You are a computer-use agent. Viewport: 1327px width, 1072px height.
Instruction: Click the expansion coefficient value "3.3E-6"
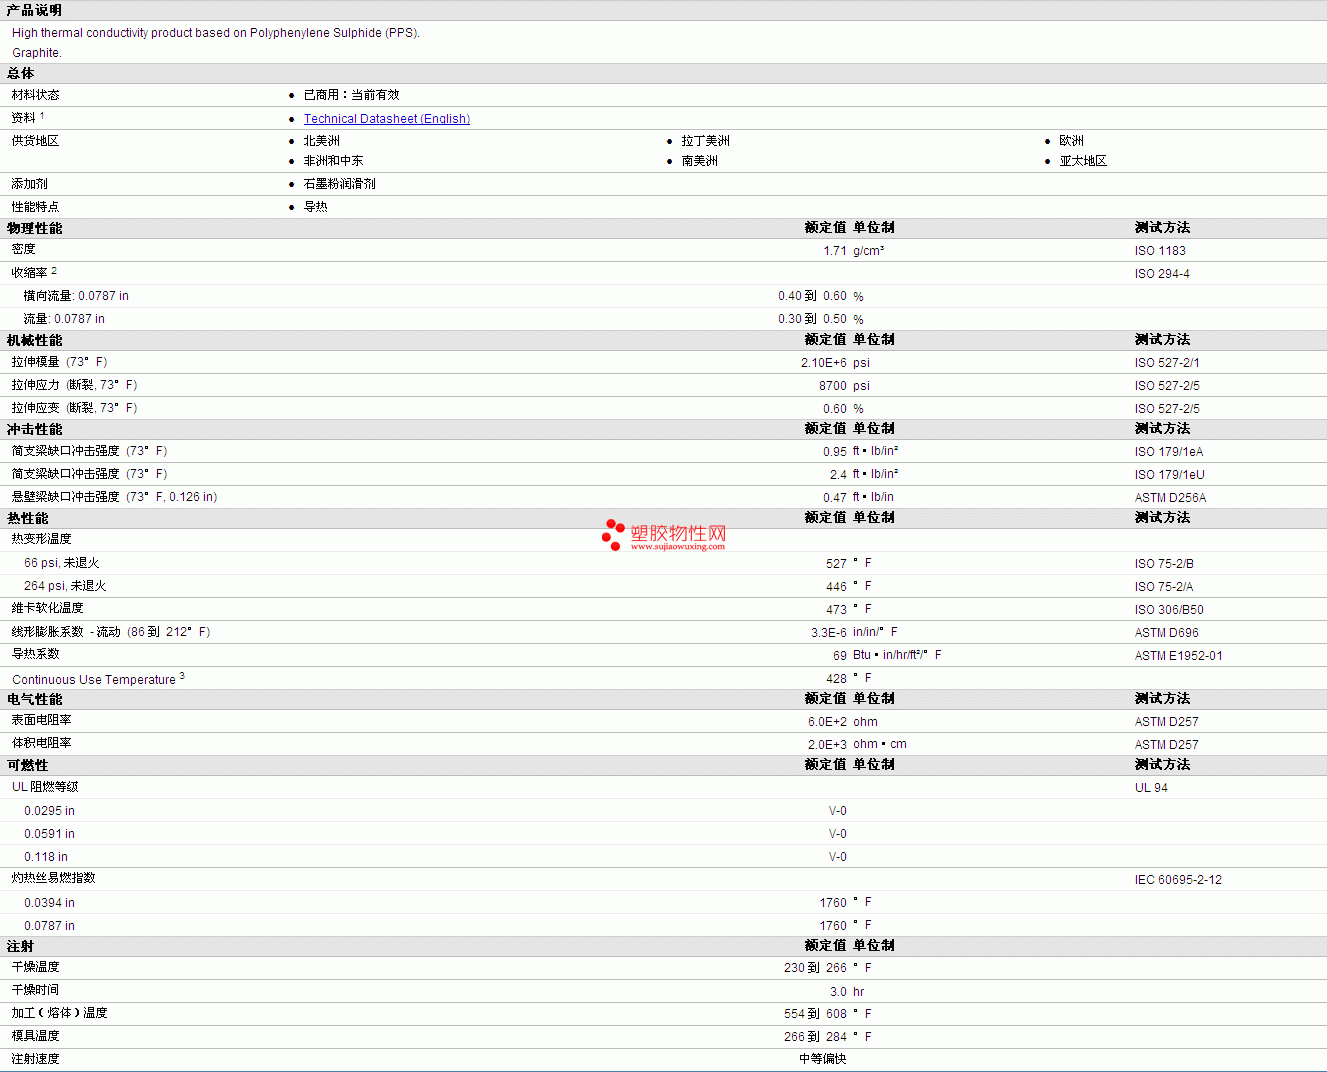click(829, 633)
